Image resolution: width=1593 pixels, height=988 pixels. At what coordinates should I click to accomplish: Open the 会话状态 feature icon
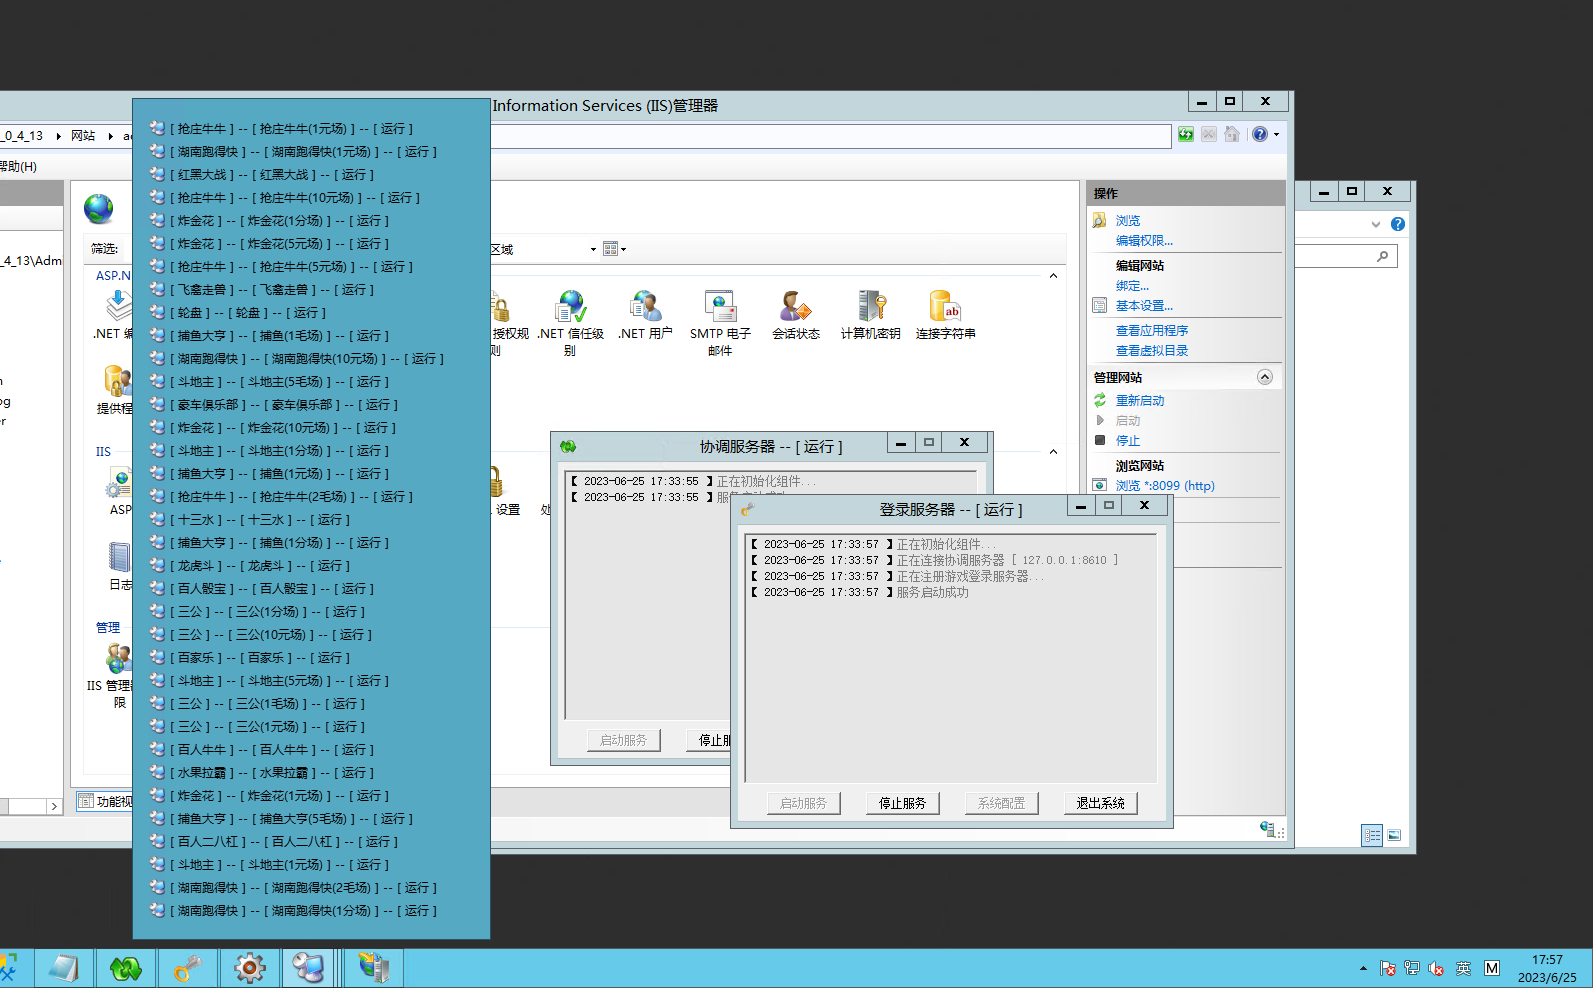pyautogui.click(x=795, y=308)
